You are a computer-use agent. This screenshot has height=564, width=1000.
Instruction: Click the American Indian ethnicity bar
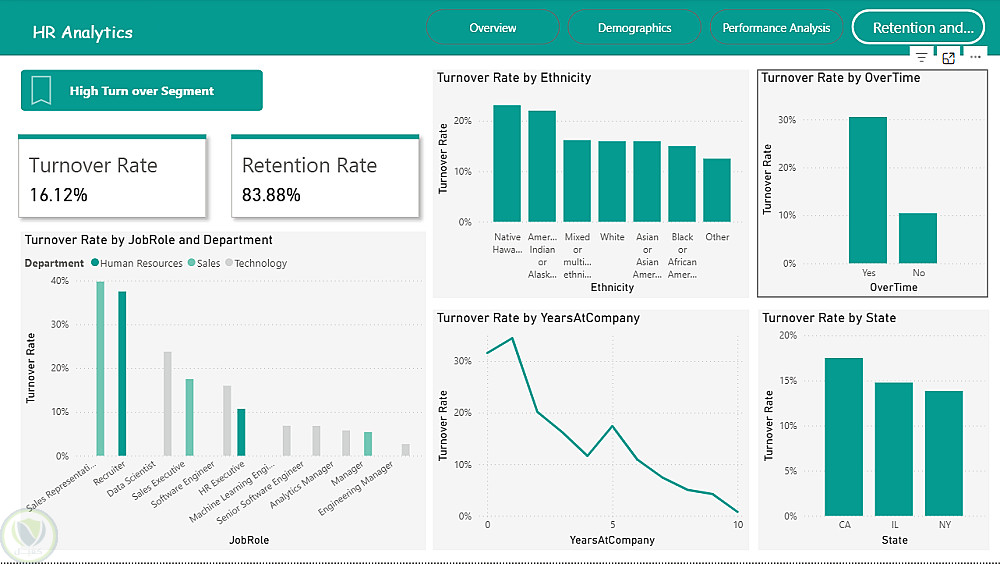coord(542,167)
